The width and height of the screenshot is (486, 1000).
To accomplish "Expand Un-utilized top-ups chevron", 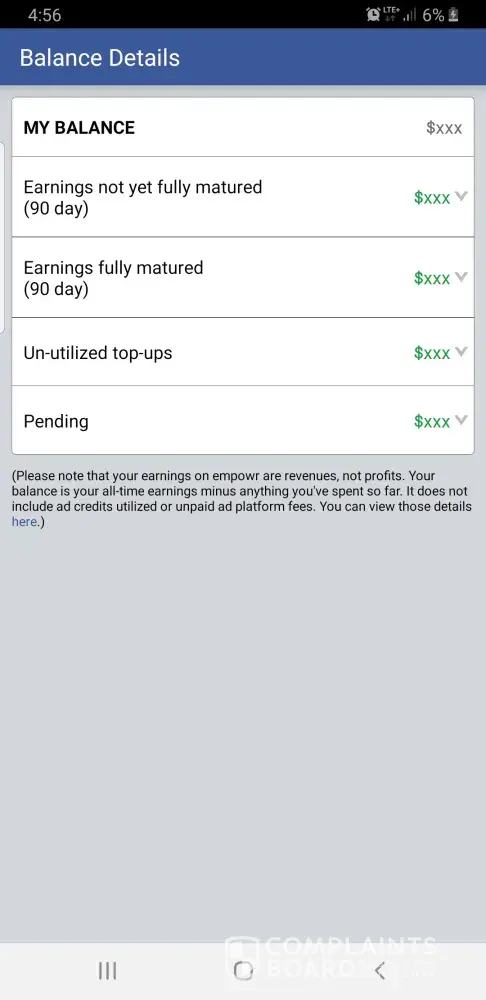I will 461,352.
